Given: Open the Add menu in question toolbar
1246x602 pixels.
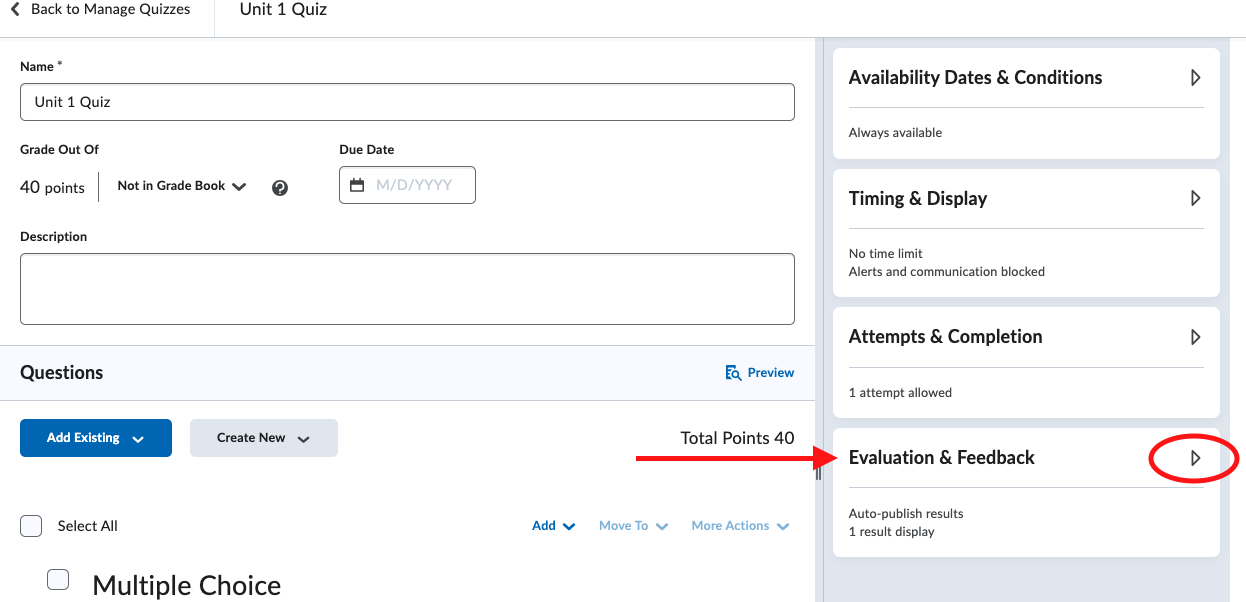Looking at the screenshot, I should pyautogui.click(x=554, y=526).
